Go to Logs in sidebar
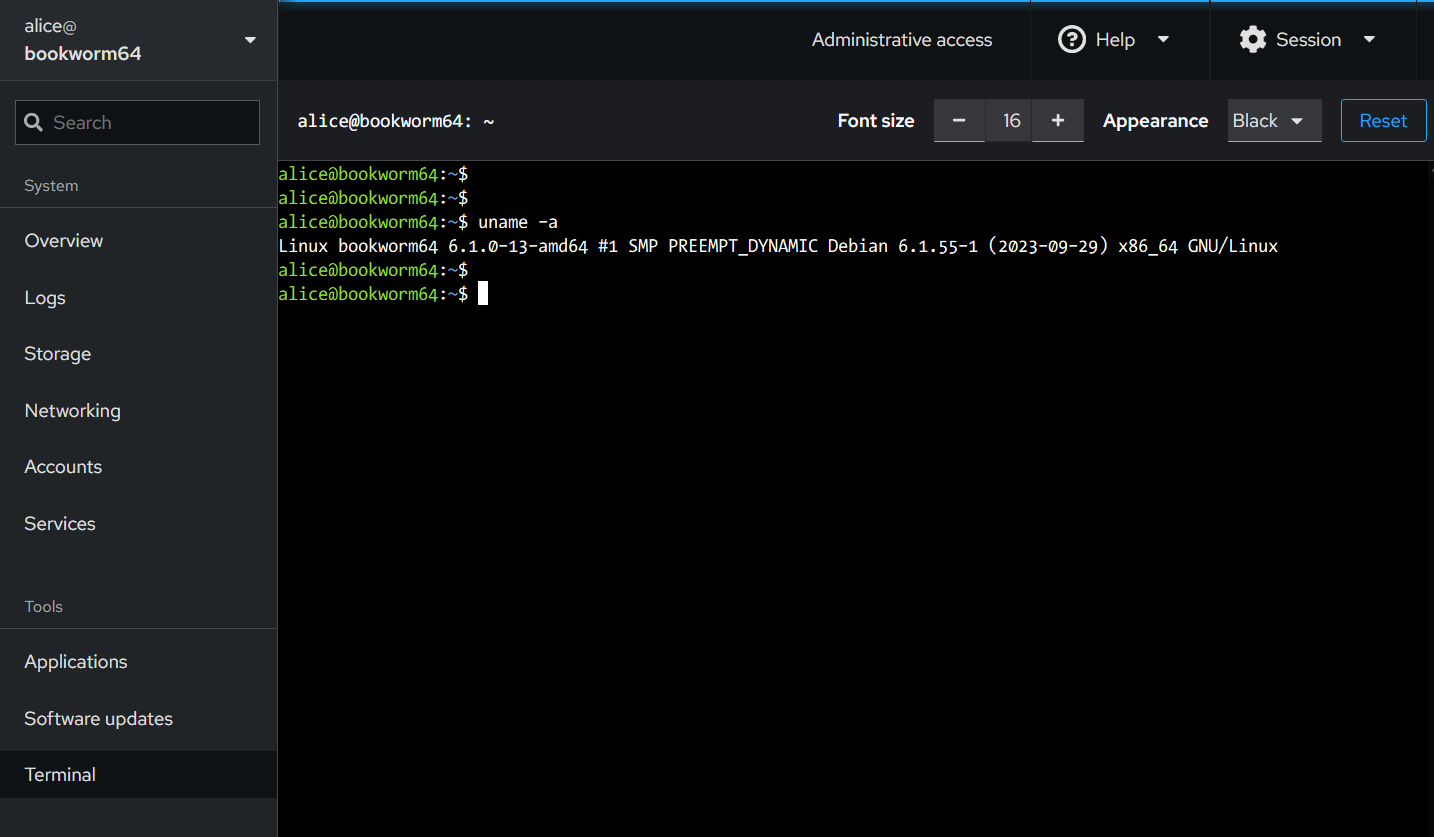This screenshot has width=1434, height=837. coord(45,298)
